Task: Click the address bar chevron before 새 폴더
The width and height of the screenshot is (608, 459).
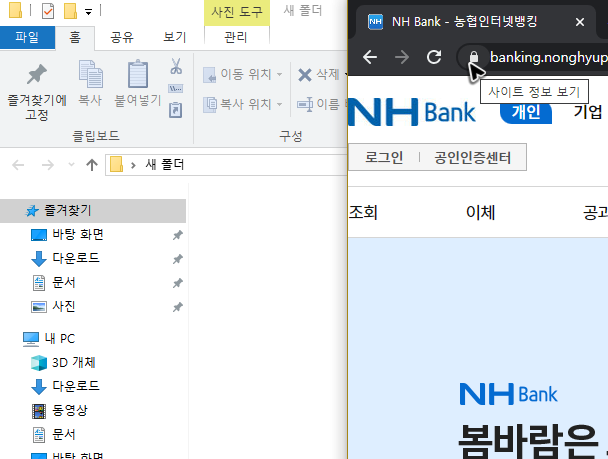Action: pyautogui.click(x=133, y=166)
